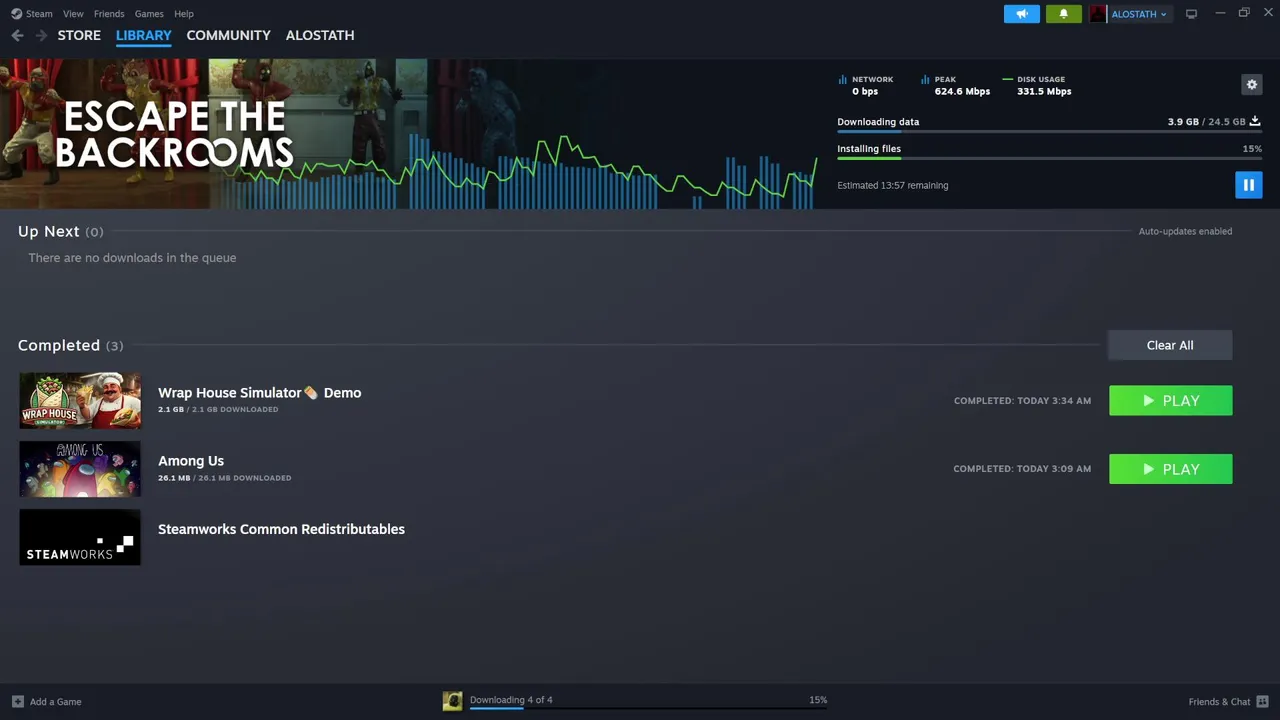Screen dimensions: 1280x720
Task: Click the 15% footer percentage
Action: pyautogui.click(x=818, y=700)
